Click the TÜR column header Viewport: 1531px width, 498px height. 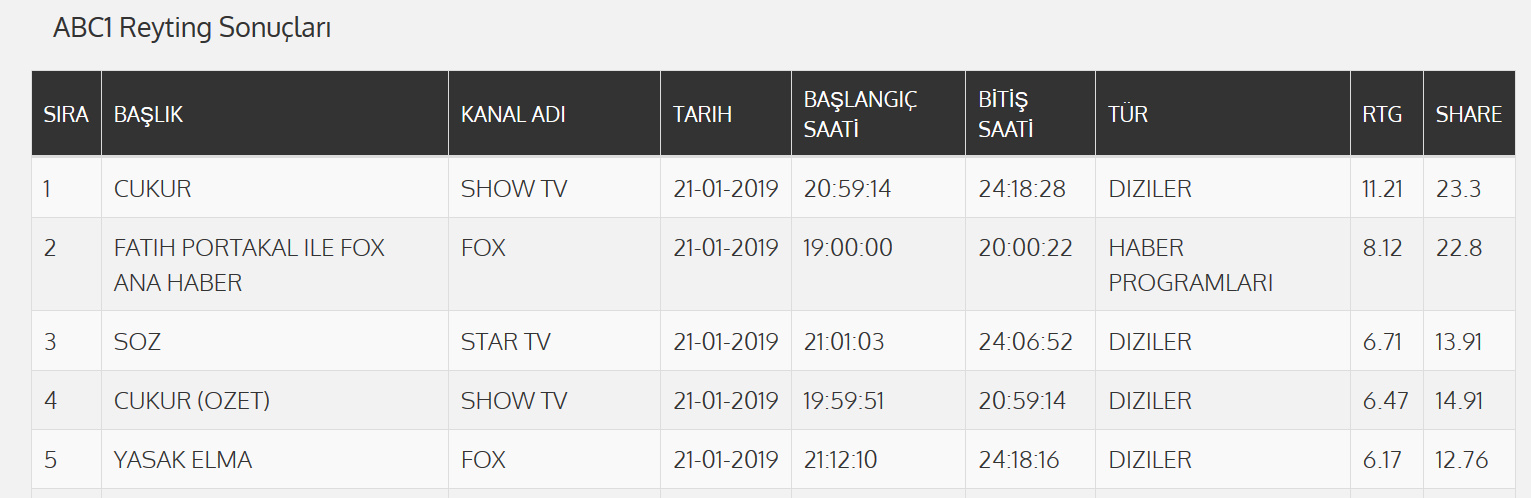point(1128,114)
